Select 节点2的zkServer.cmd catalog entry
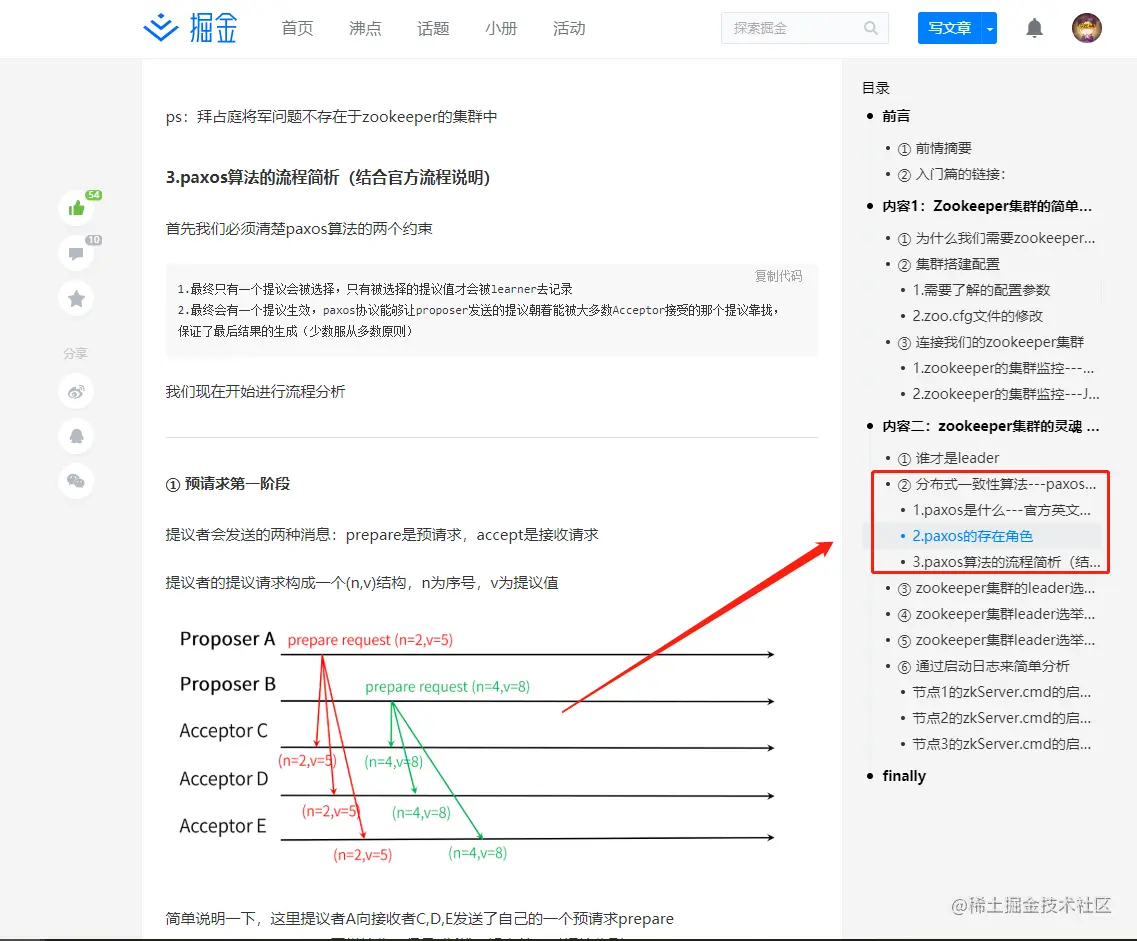Viewport: 1137px width, 941px height. pyautogui.click(x=1001, y=718)
